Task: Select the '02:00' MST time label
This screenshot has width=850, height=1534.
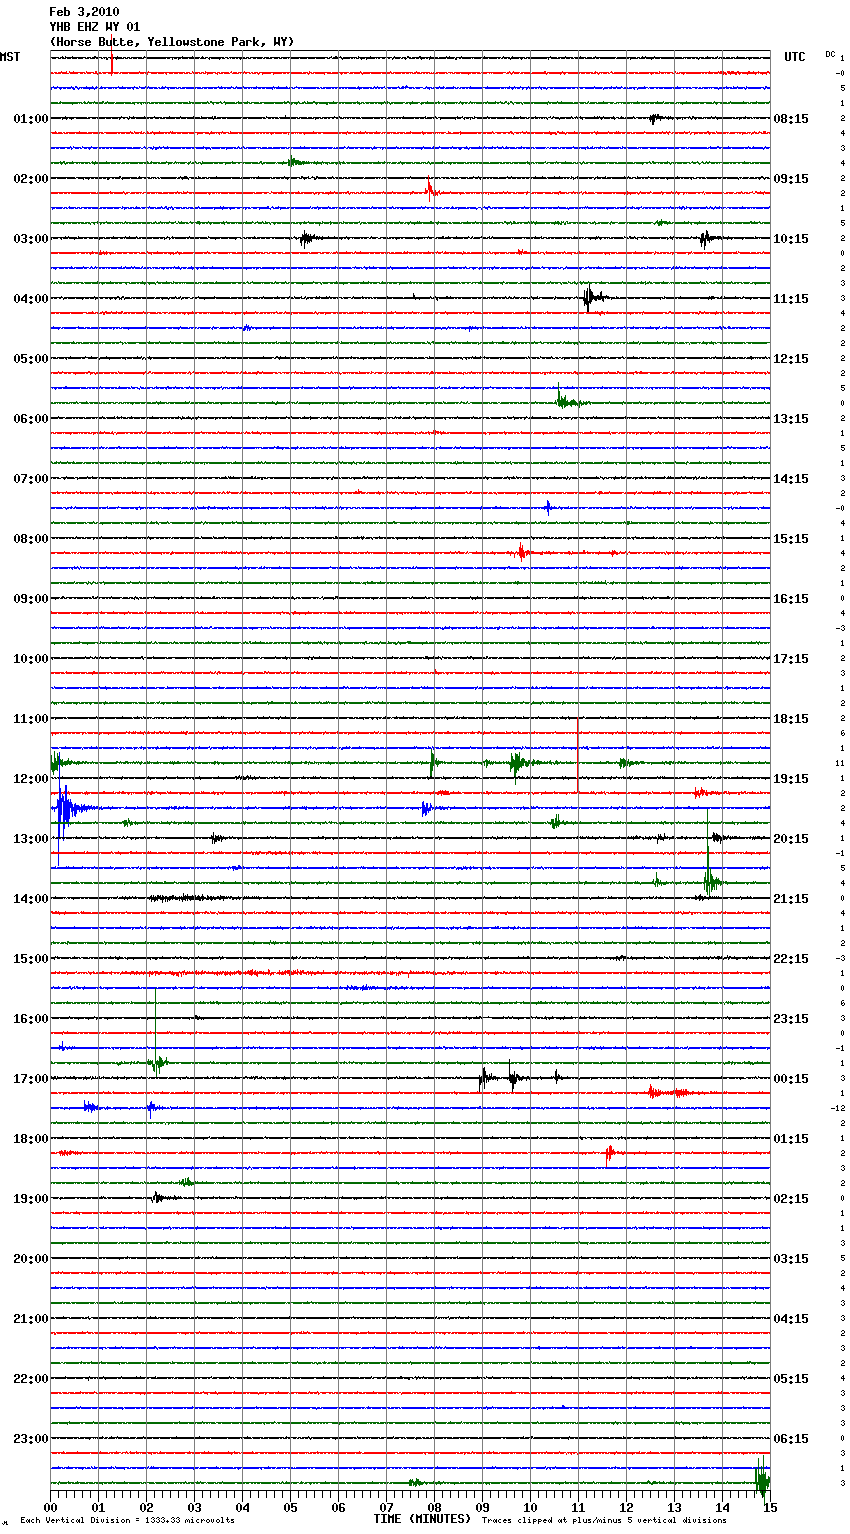Action: [31, 179]
